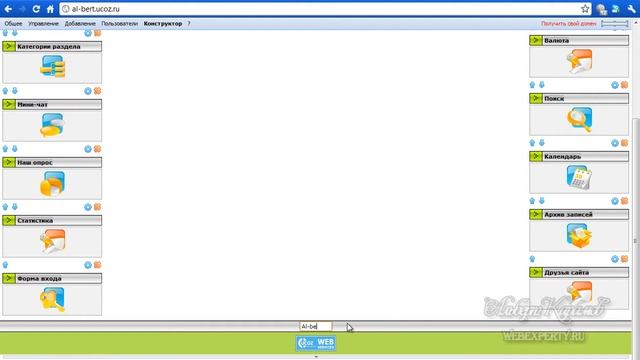Move the Статистика block down
This screenshot has height=360, width=640.
pyautogui.click(x=15, y=207)
